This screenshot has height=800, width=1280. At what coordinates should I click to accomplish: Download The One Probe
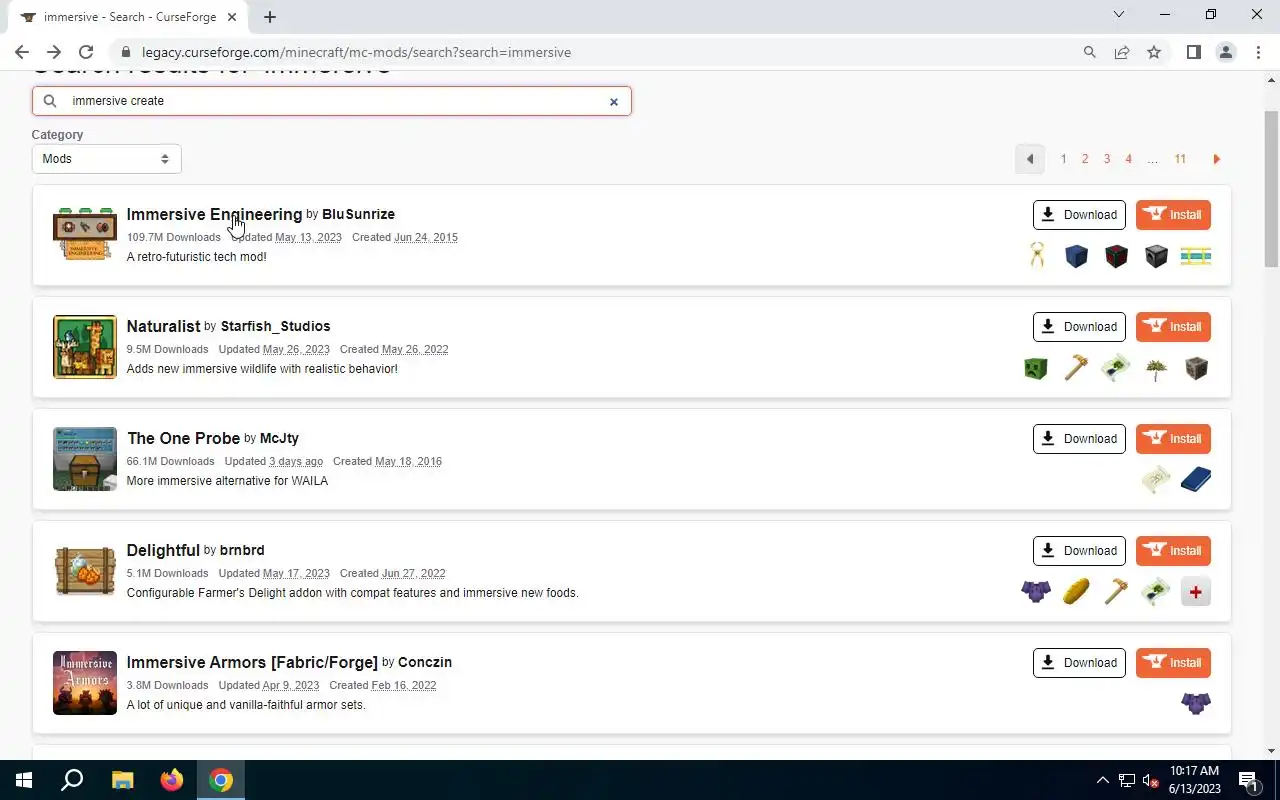(1079, 439)
